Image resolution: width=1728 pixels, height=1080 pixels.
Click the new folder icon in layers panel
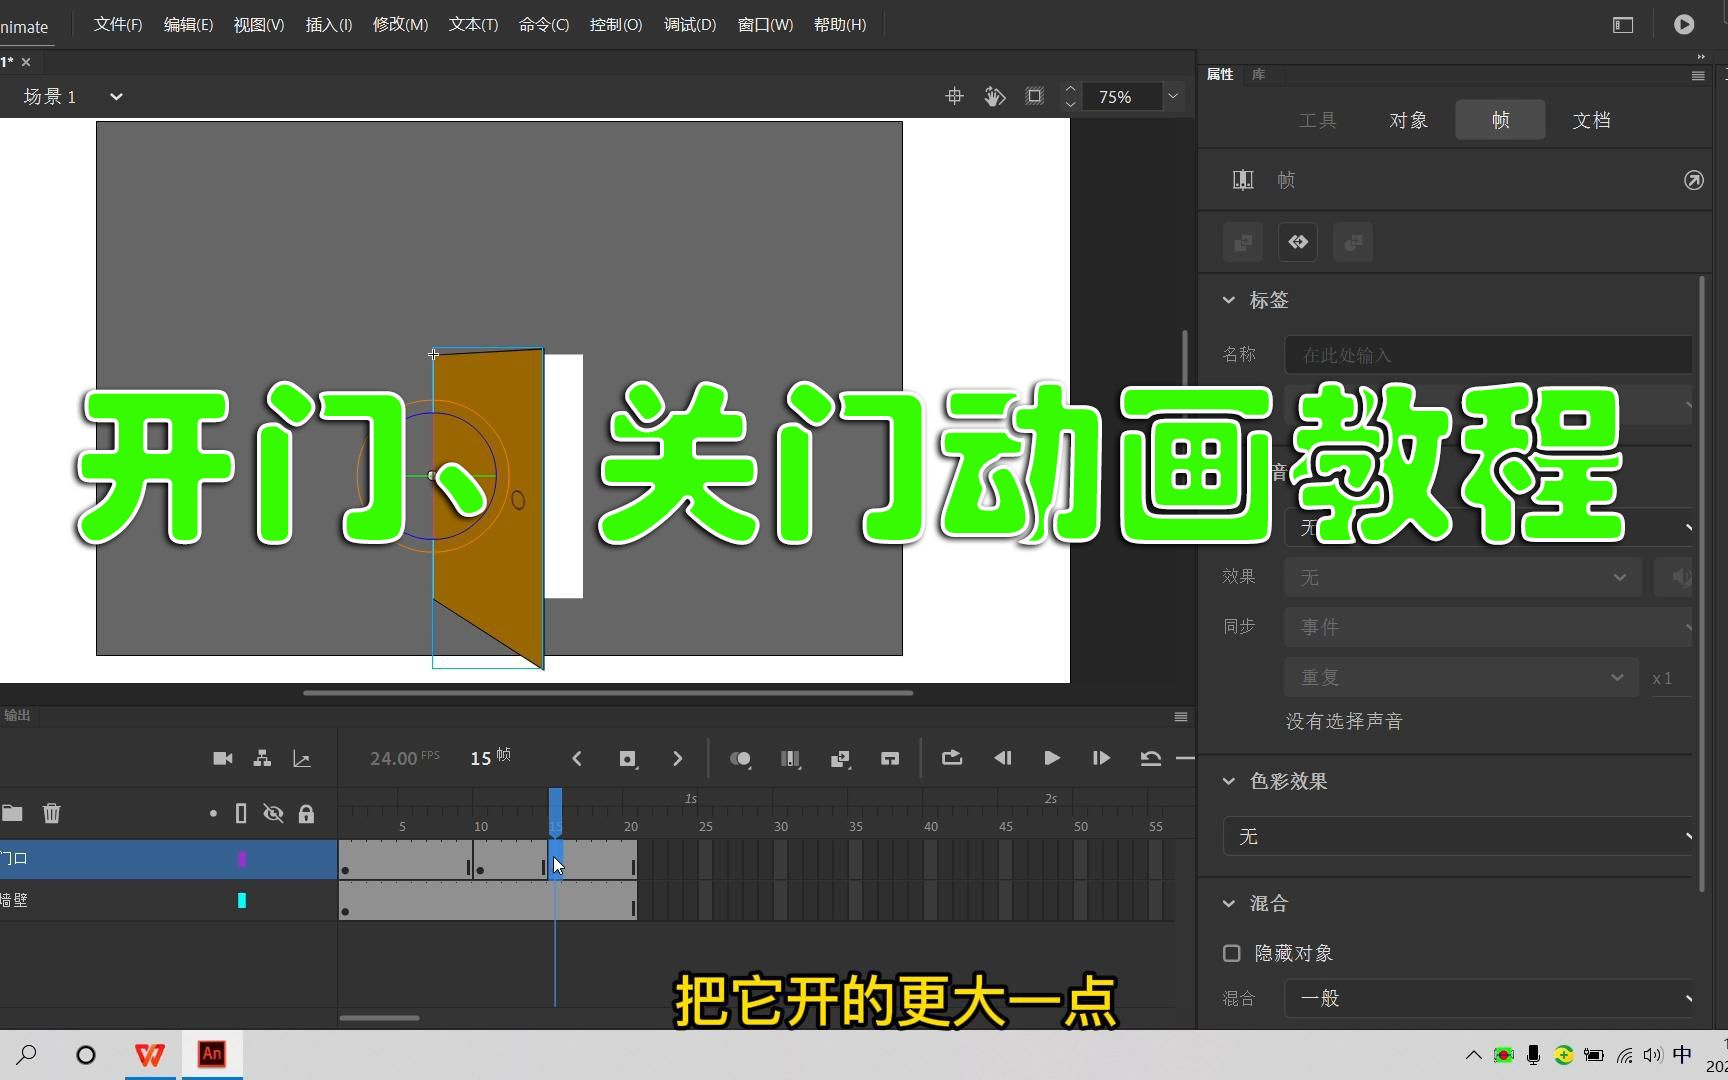(13, 813)
